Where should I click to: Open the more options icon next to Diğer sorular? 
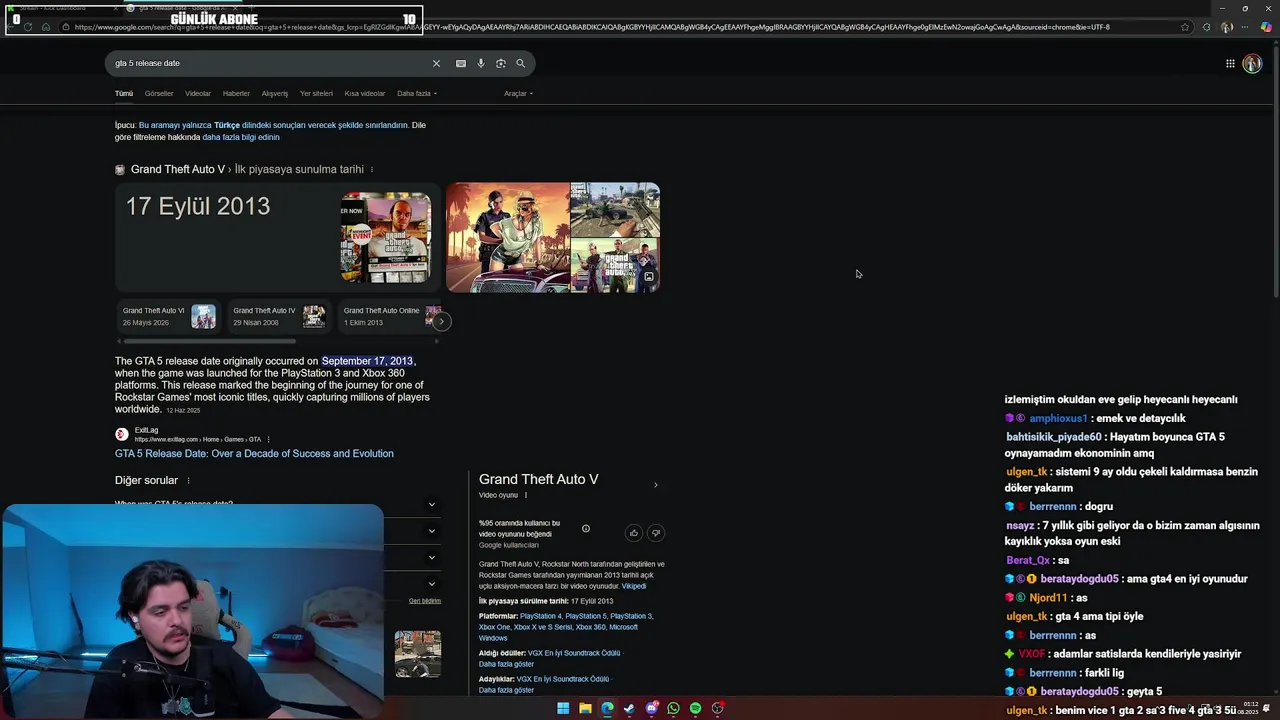188,481
